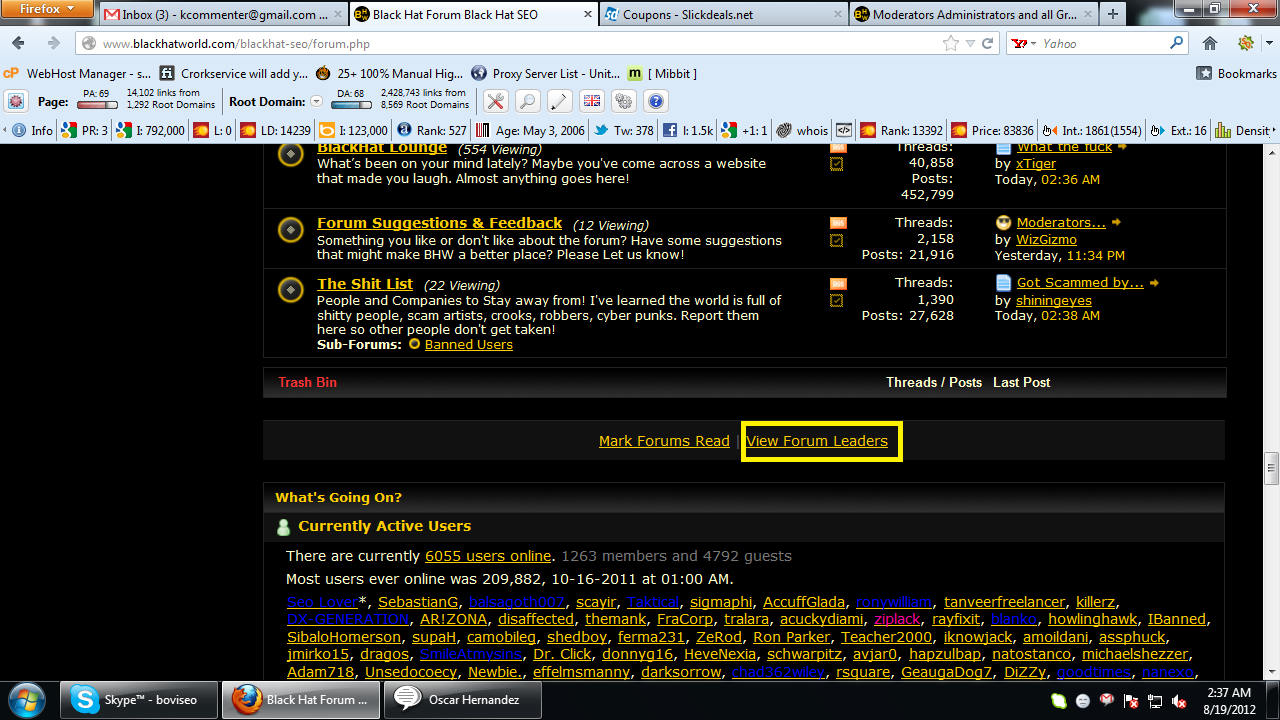The height and width of the screenshot is (720, 1280).
Task: Open The Shit List forum link
Action: pos(365,284)
